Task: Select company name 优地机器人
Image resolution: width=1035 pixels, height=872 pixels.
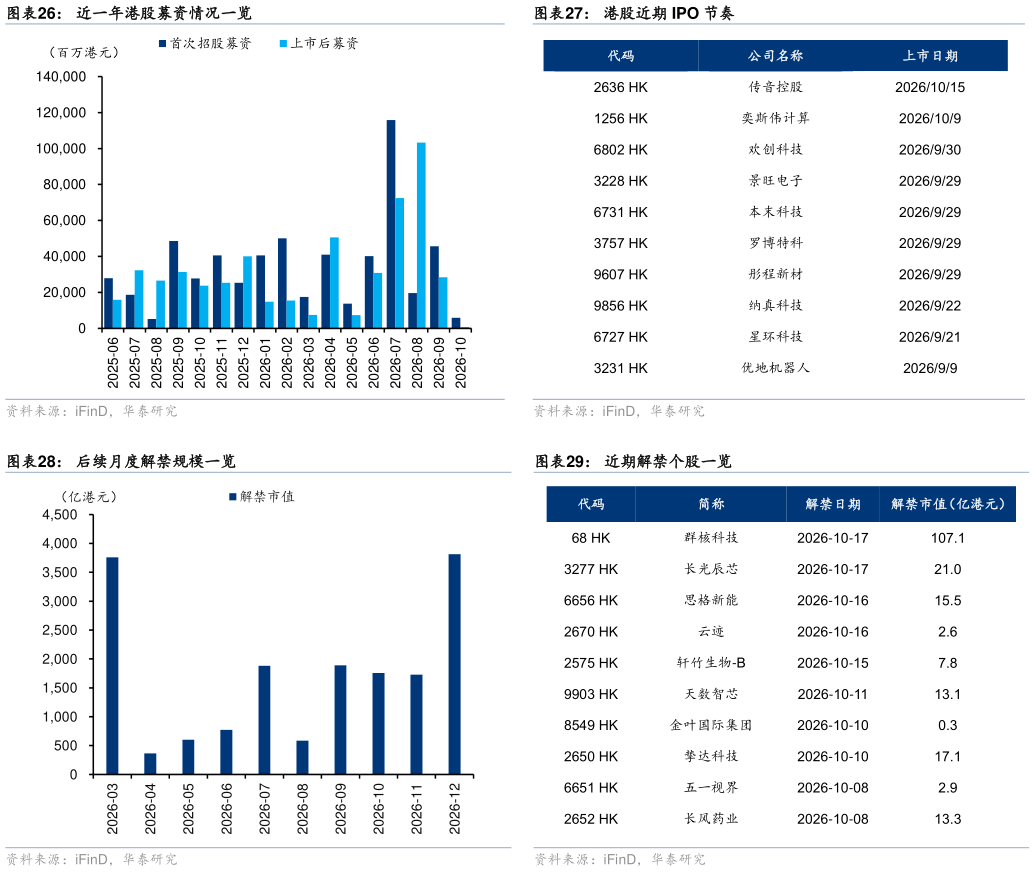Action: (x=776, y=368)
